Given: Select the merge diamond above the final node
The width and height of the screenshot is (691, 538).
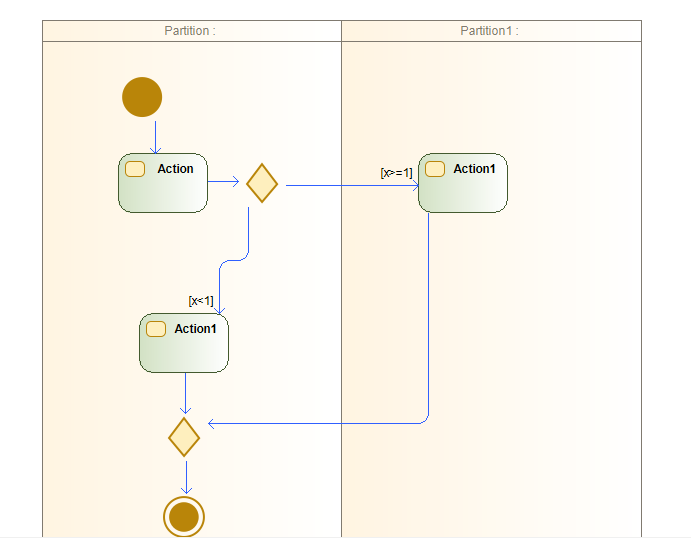Looking at the screenshot, I should pos(184,437).
